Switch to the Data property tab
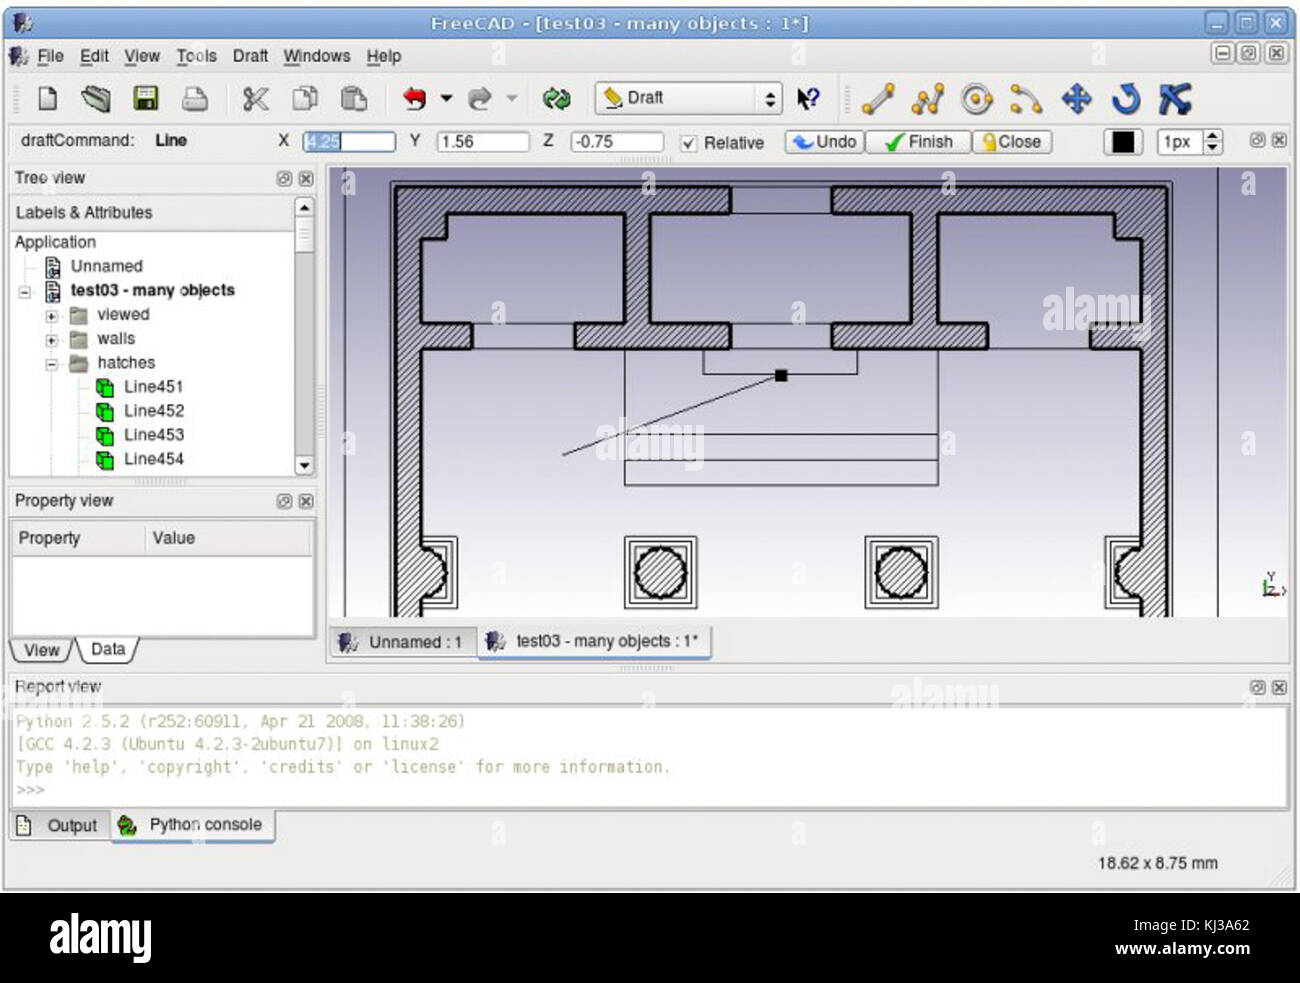1300x983 pixels. click(x=107, y=649)
